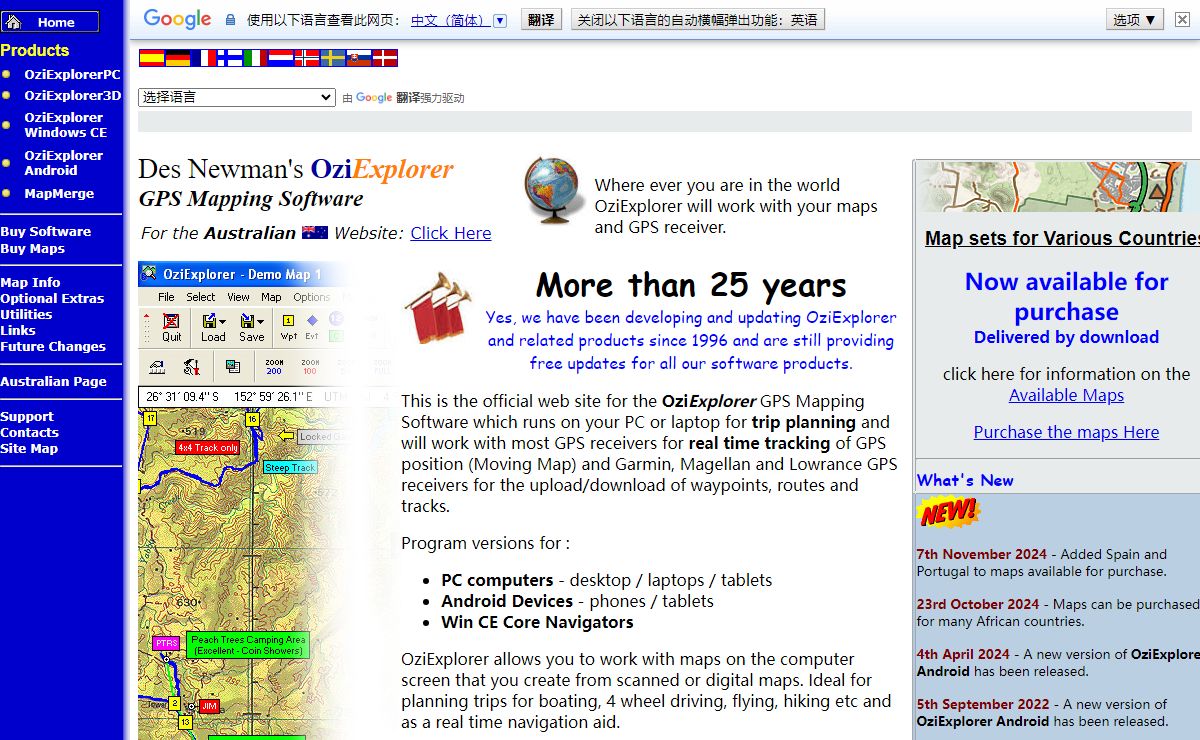Click the "What's New" heading
The width and height of the screenshot is (1200, 740).
tap(965, 480)
